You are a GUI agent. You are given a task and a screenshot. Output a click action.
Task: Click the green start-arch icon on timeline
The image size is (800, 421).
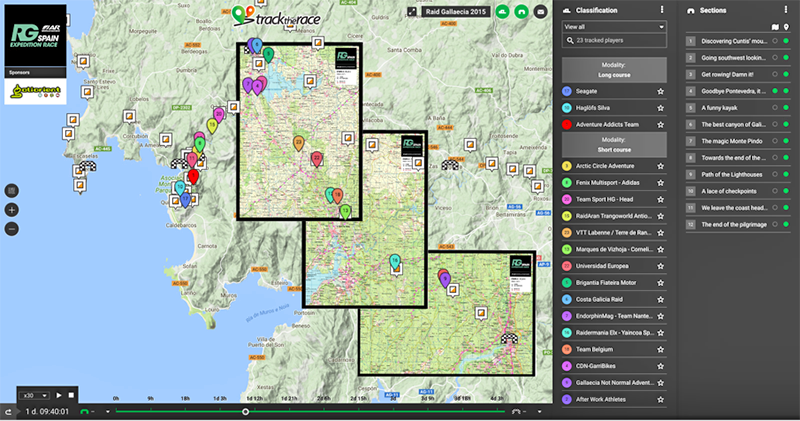tap(85, 411)
